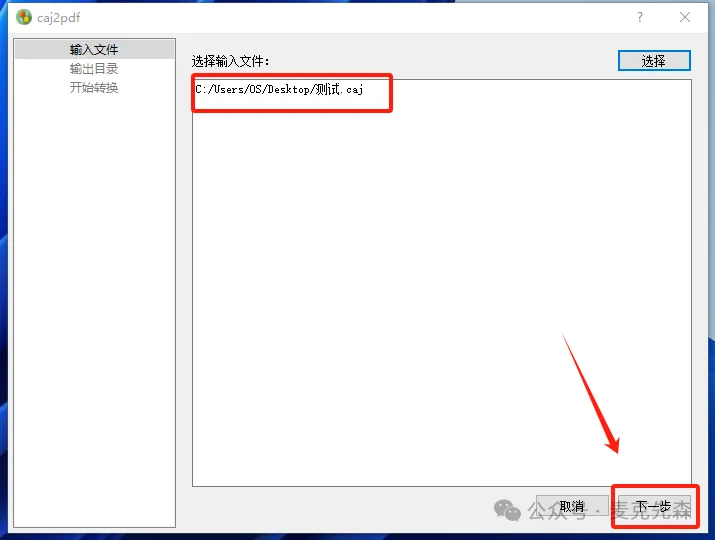Screen dimensions: 715x540
Task: Close the caj2pdf dialog window
Action: coord(684,17)
